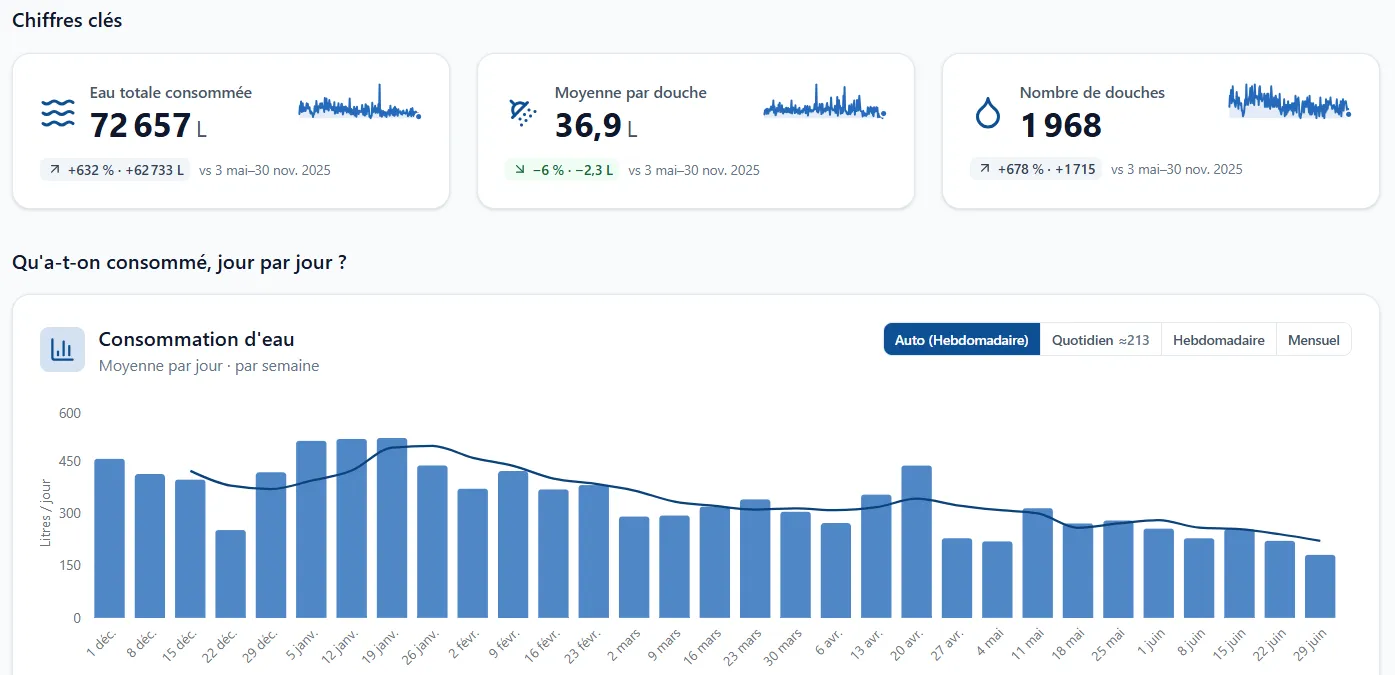Click the bar for week of 12 janv.

click(351, 529)
